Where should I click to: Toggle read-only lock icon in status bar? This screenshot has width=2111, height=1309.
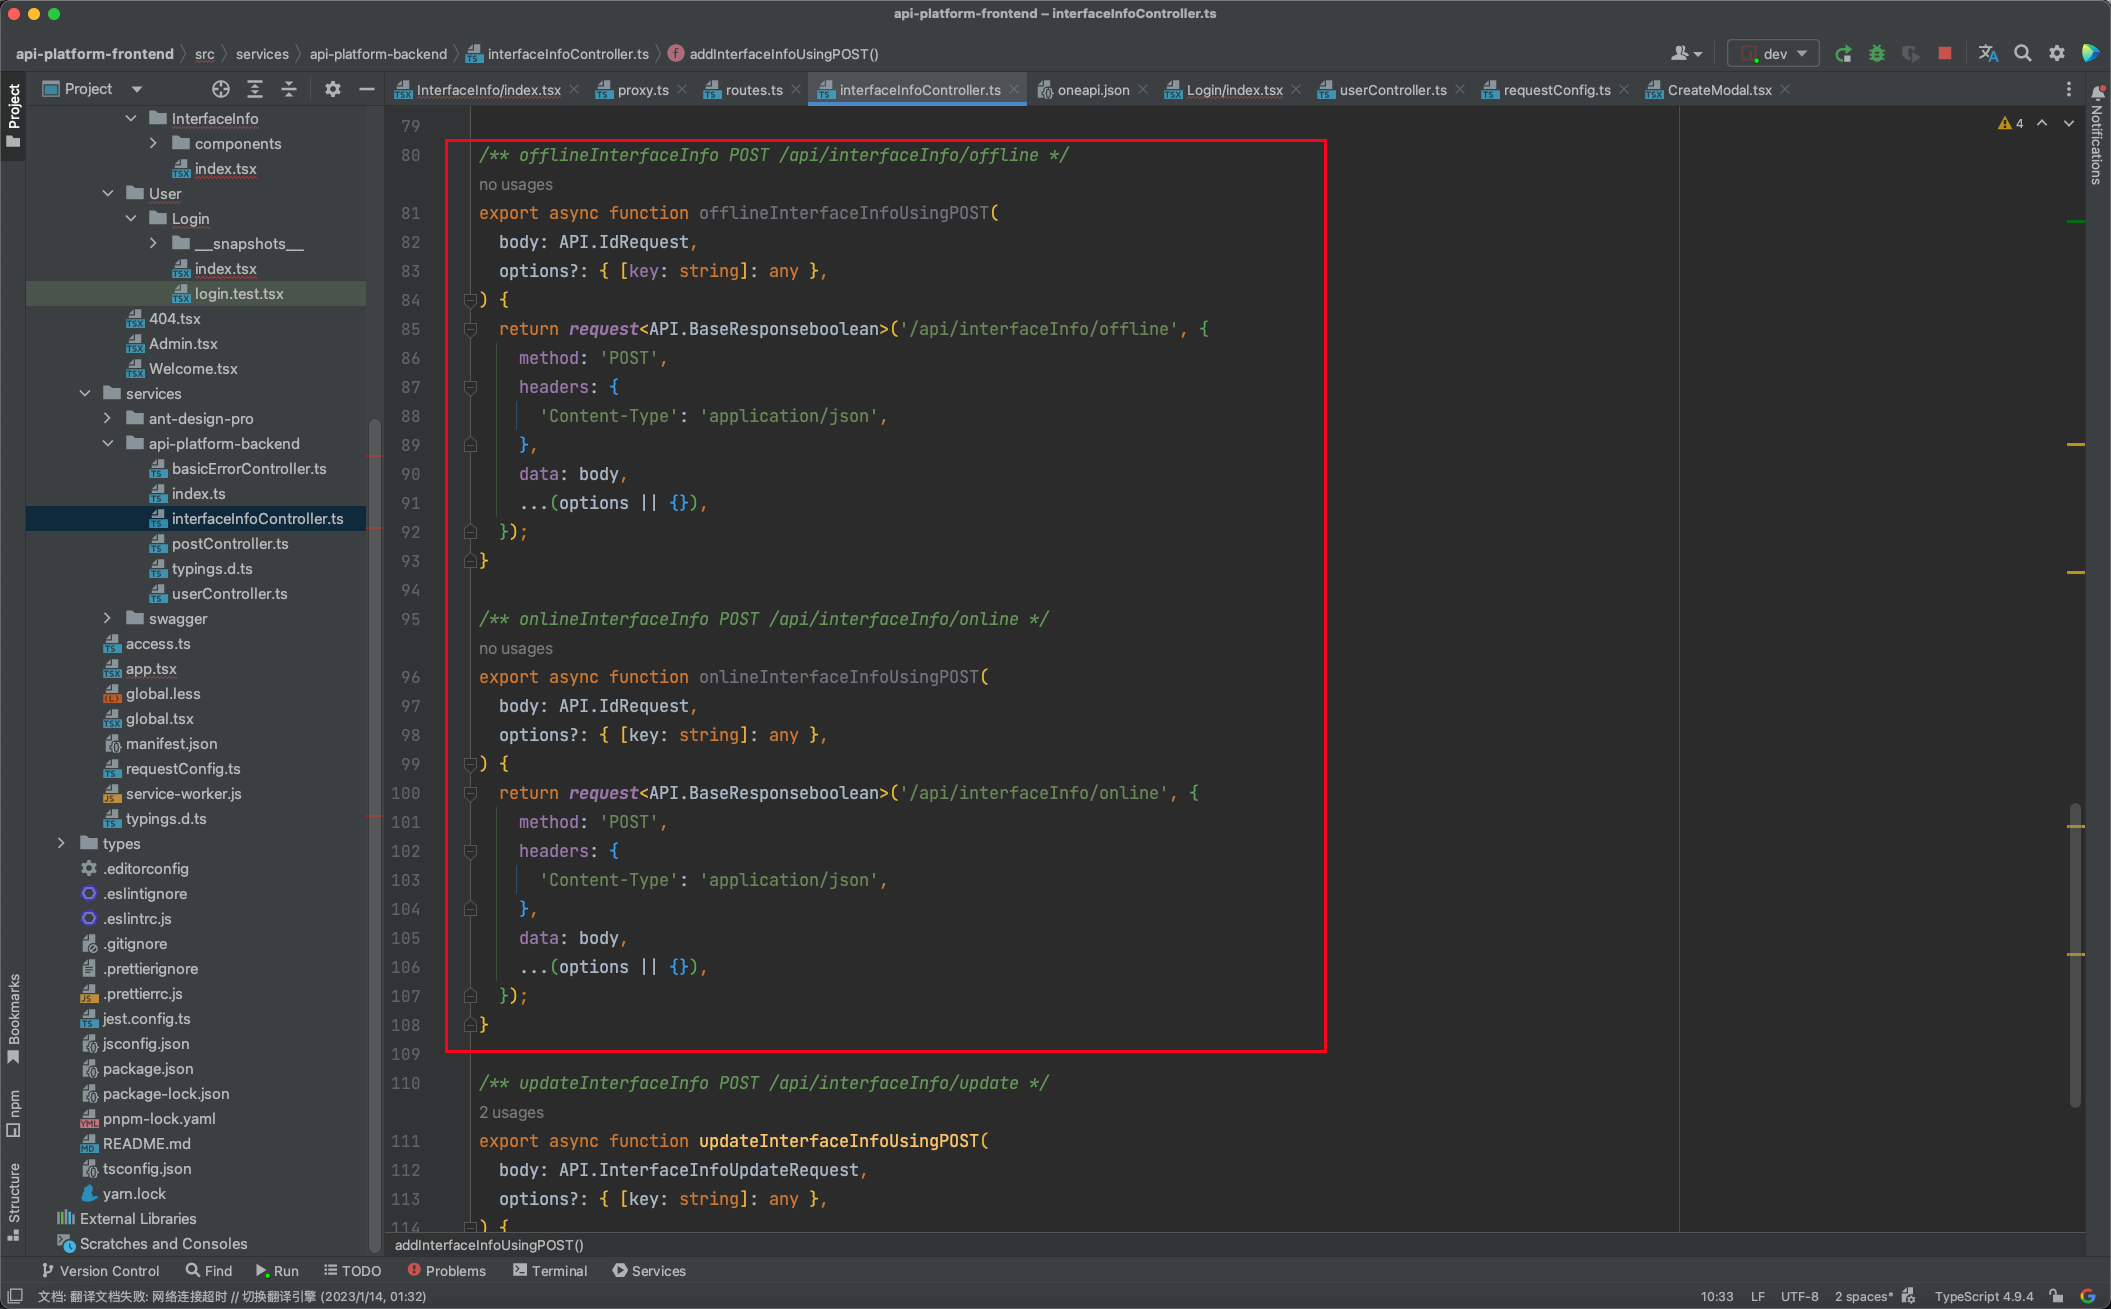pyautogui.click(x=2056, y=1296)
